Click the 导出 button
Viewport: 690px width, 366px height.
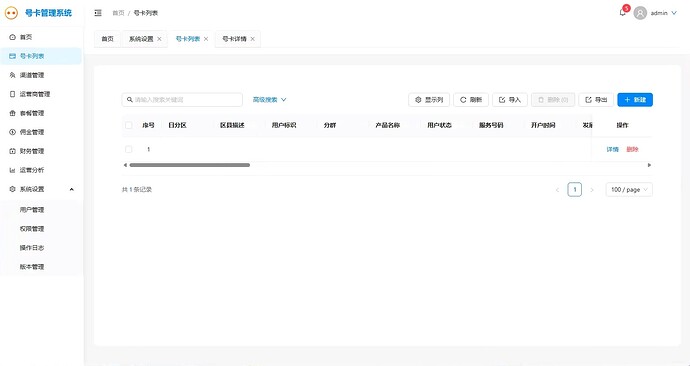point(596,100)
